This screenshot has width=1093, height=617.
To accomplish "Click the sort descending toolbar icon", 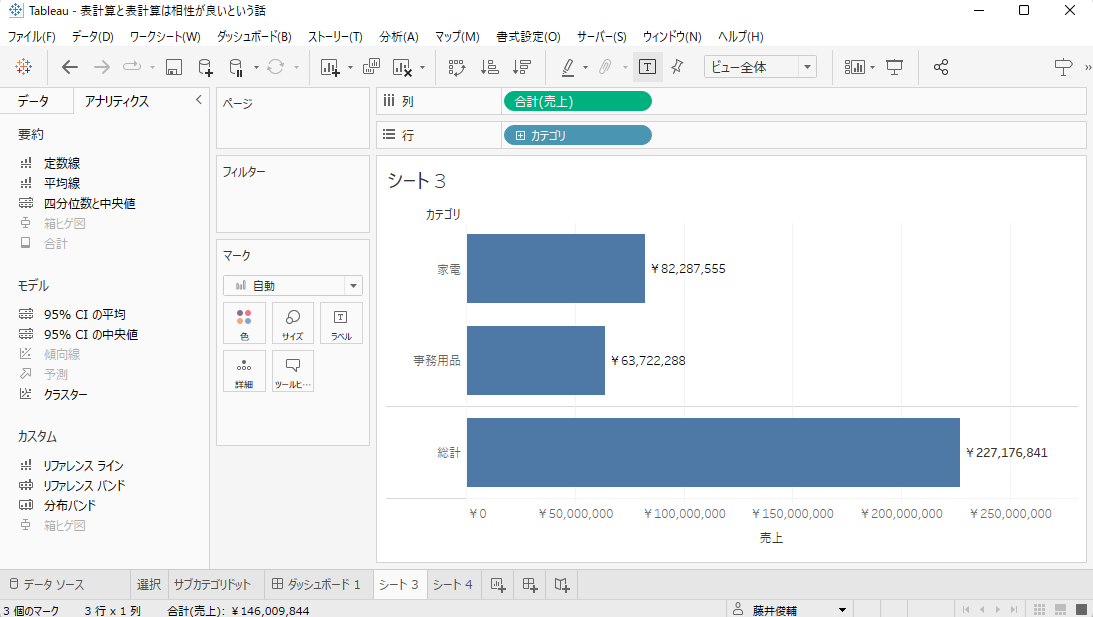I will pyautogui.click(x=521, y=67).
